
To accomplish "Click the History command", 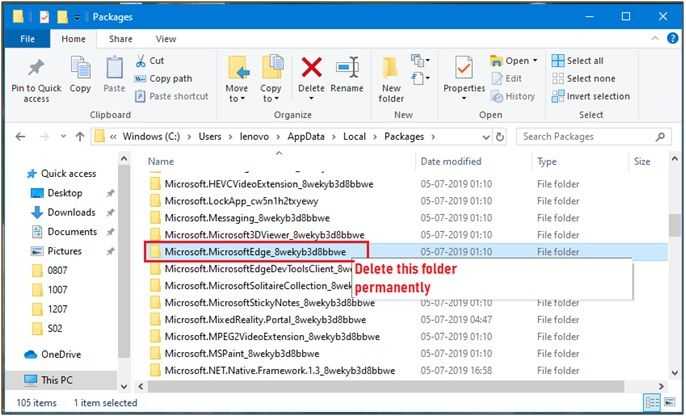I will tap(513, 96).
